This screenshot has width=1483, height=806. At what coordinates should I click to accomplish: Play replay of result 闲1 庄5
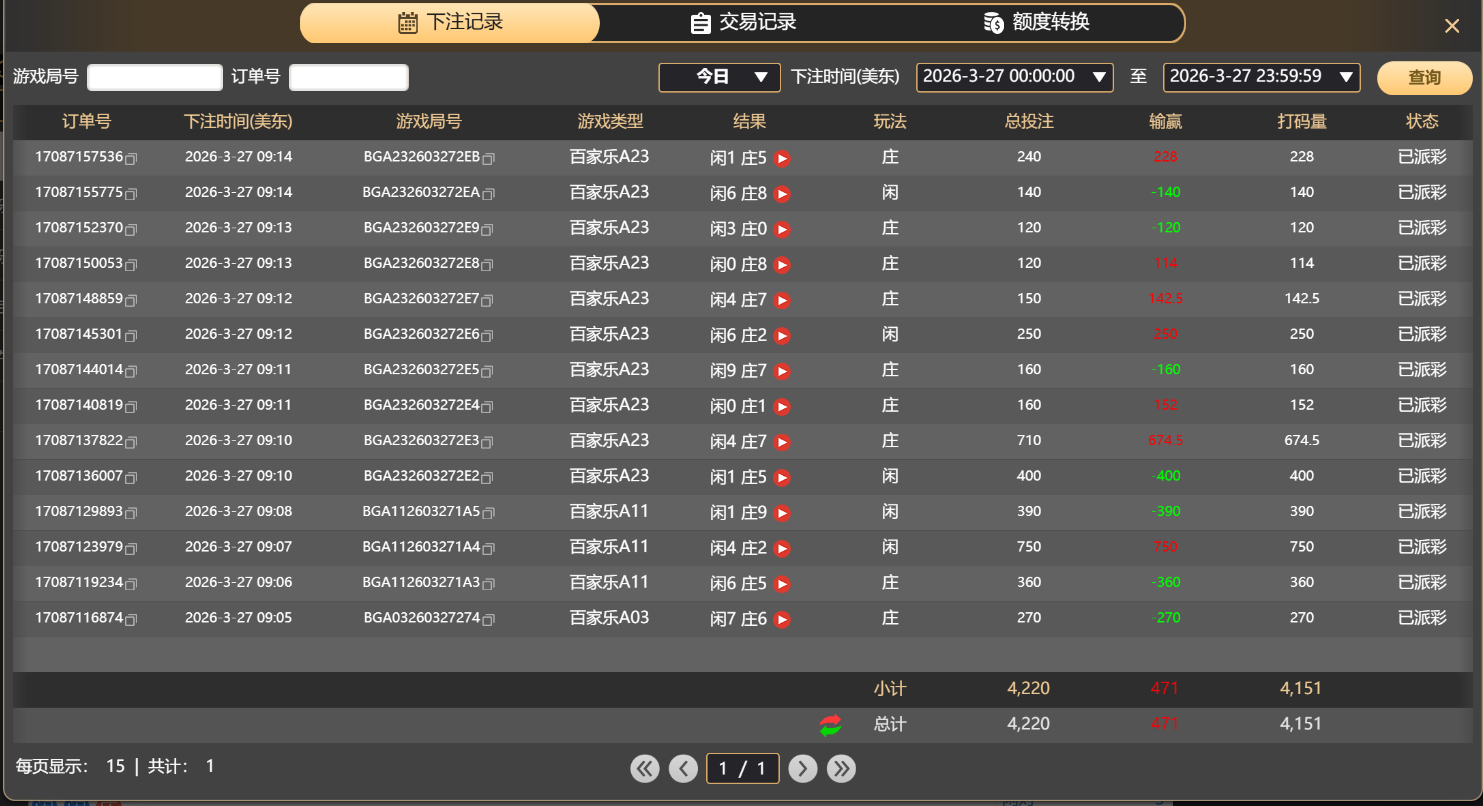click(x=781, y=157)
